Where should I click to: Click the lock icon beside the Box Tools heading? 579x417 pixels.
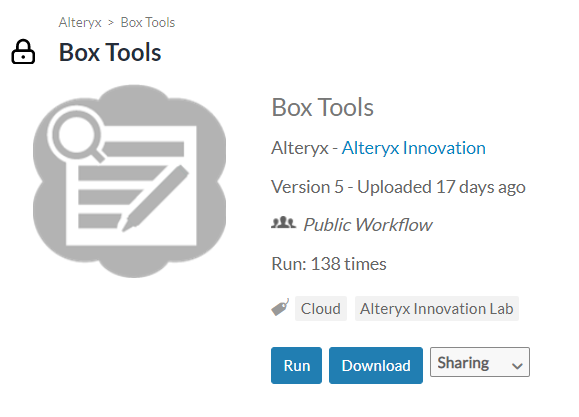23,52
